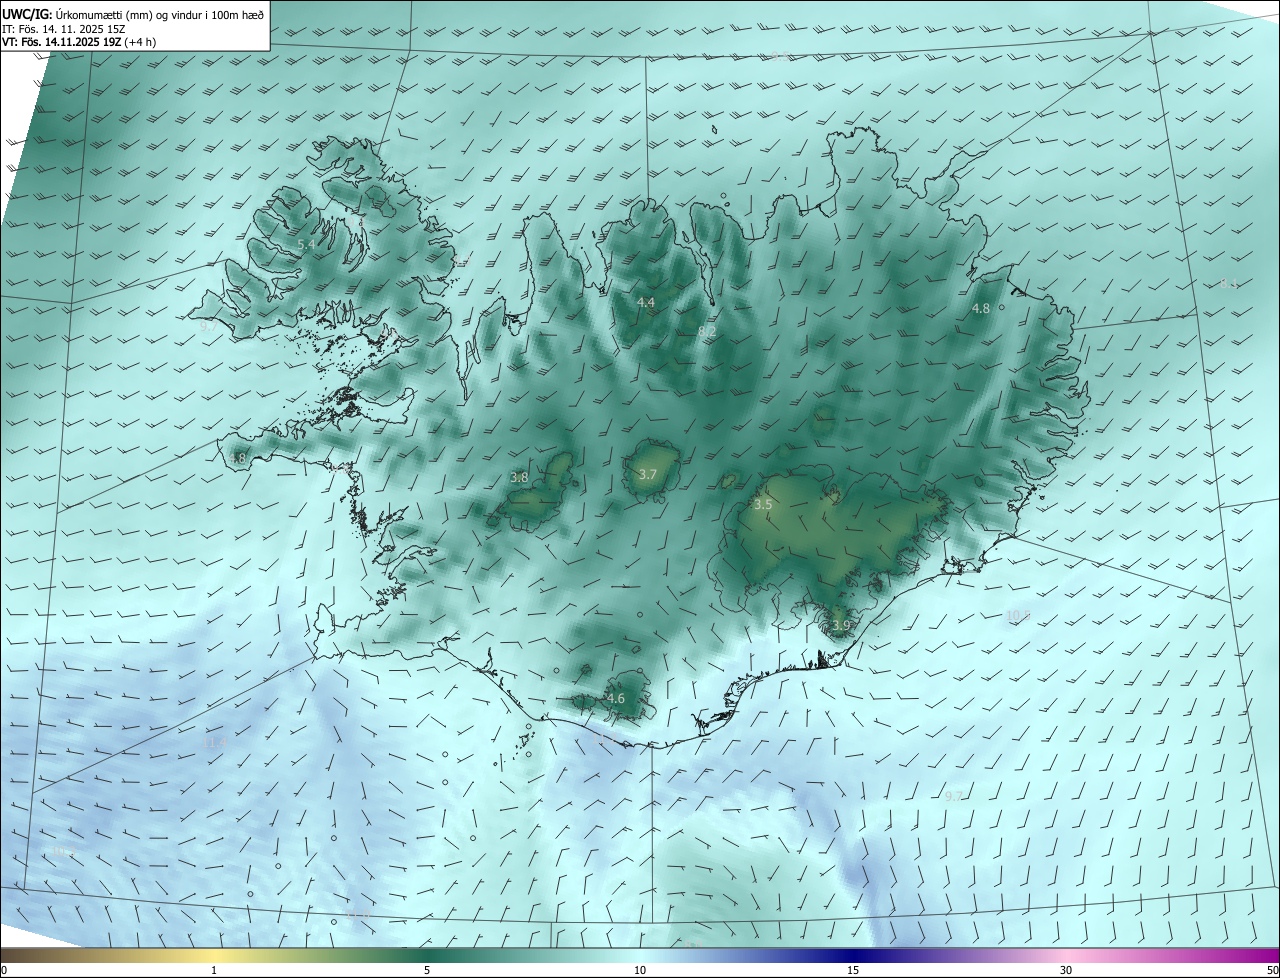Click the 9.7 value off the Westfjords coast
Viewport: 1280px width, 978px height.
209,326
